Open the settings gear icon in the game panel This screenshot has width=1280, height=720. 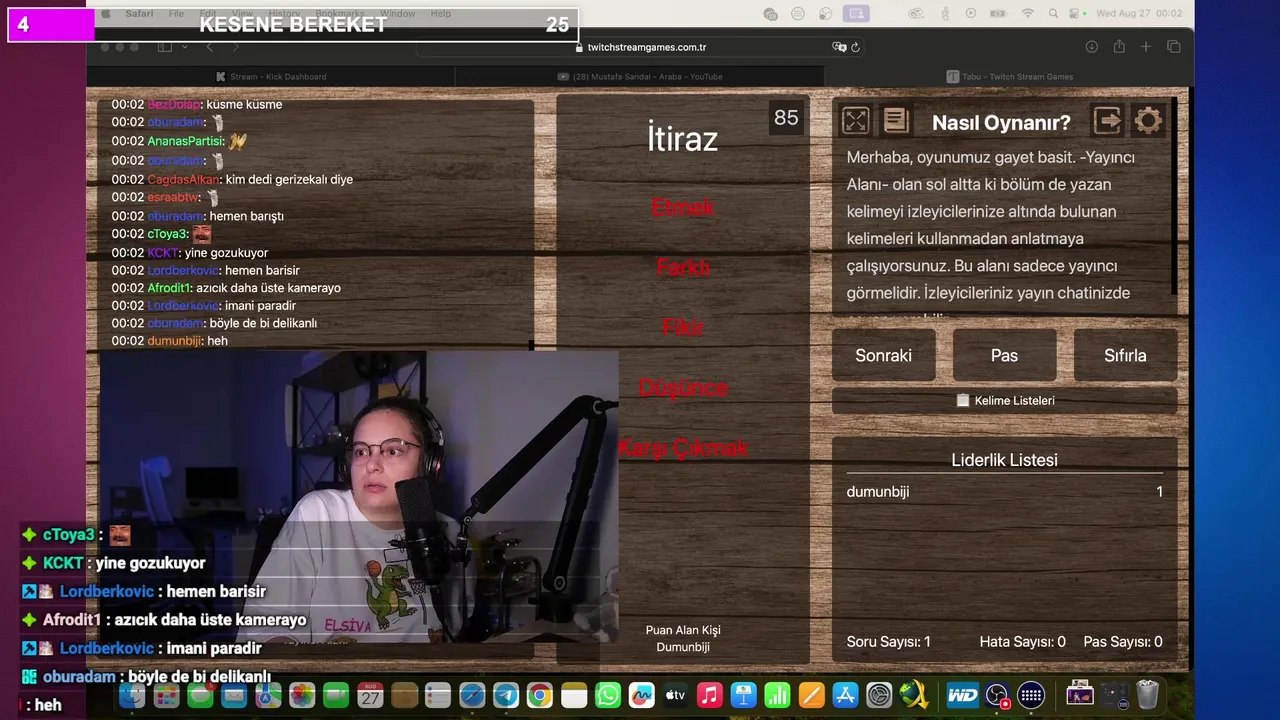[1148, 121]
